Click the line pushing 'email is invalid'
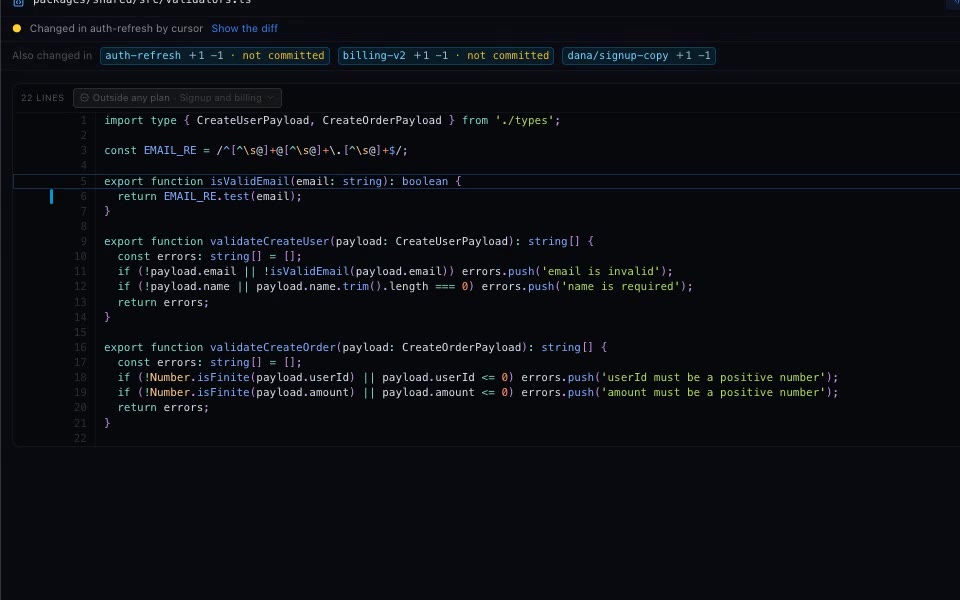 [x=395, y=271]
